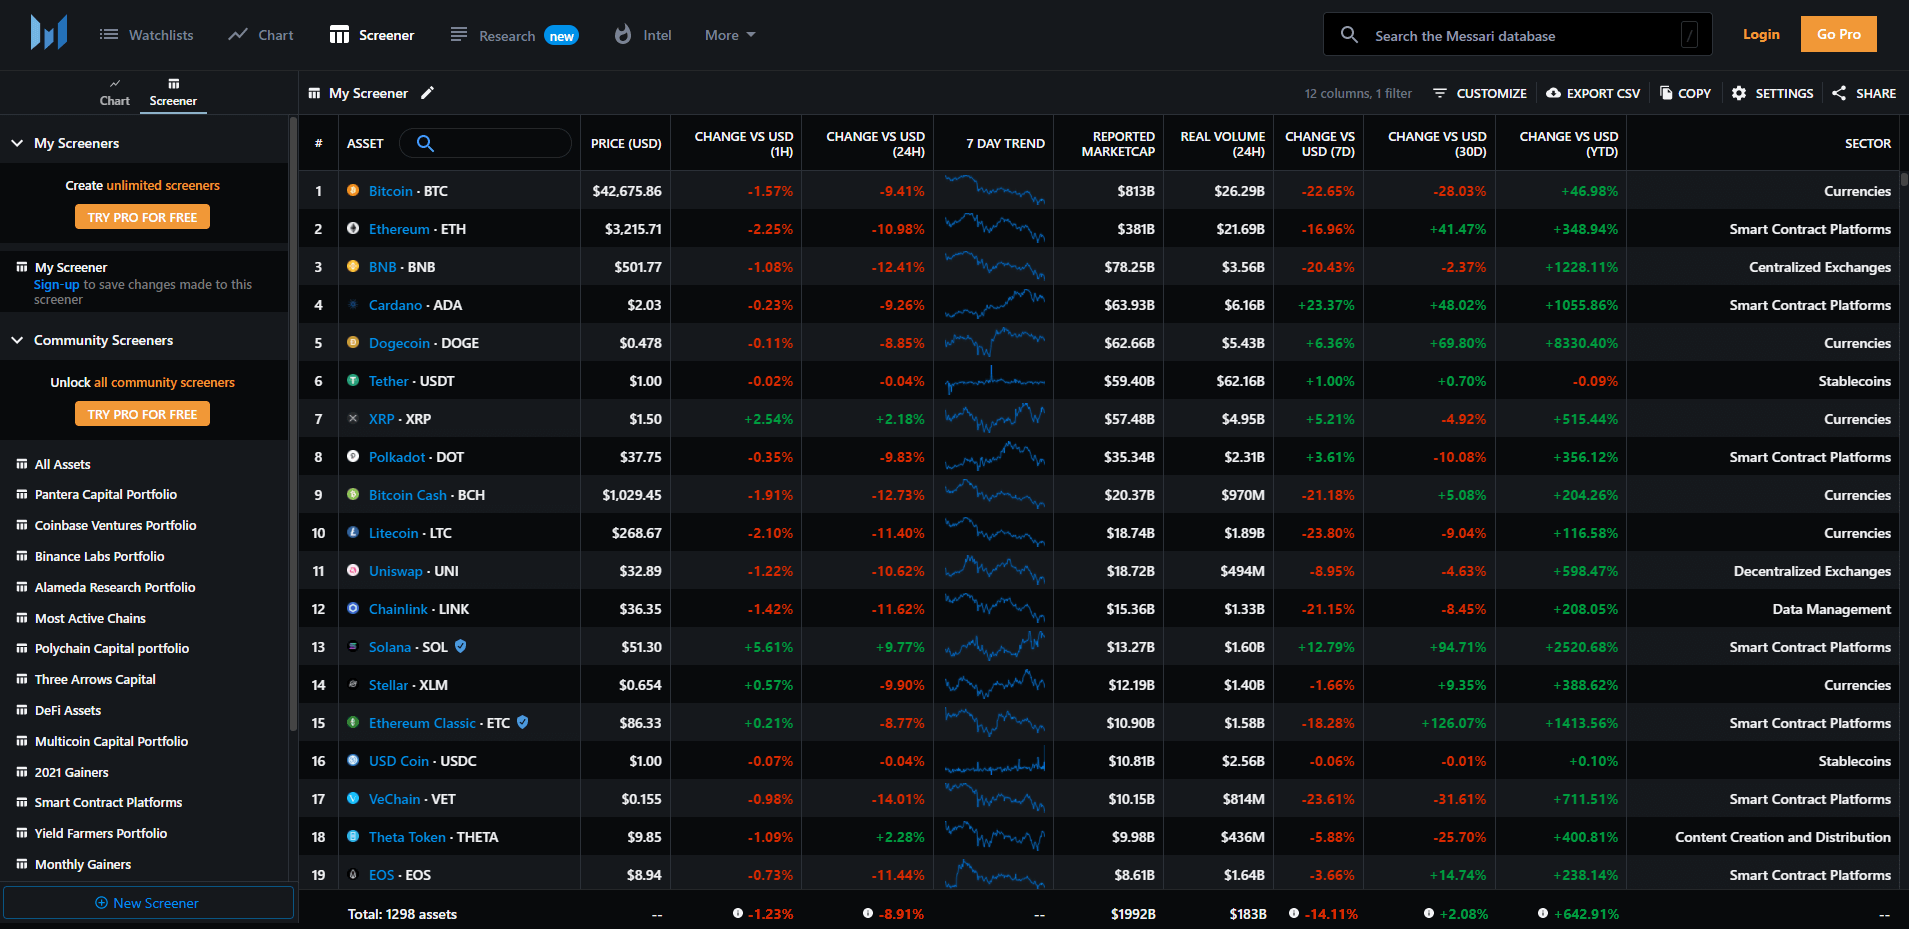Click into the Messari database search field
Screen dimensions: 1909x929
[x=1520, y=35]
